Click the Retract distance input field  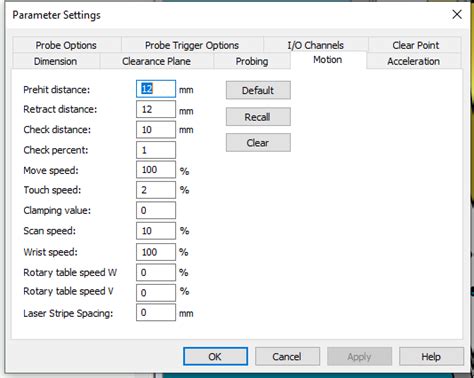(156, 109)
